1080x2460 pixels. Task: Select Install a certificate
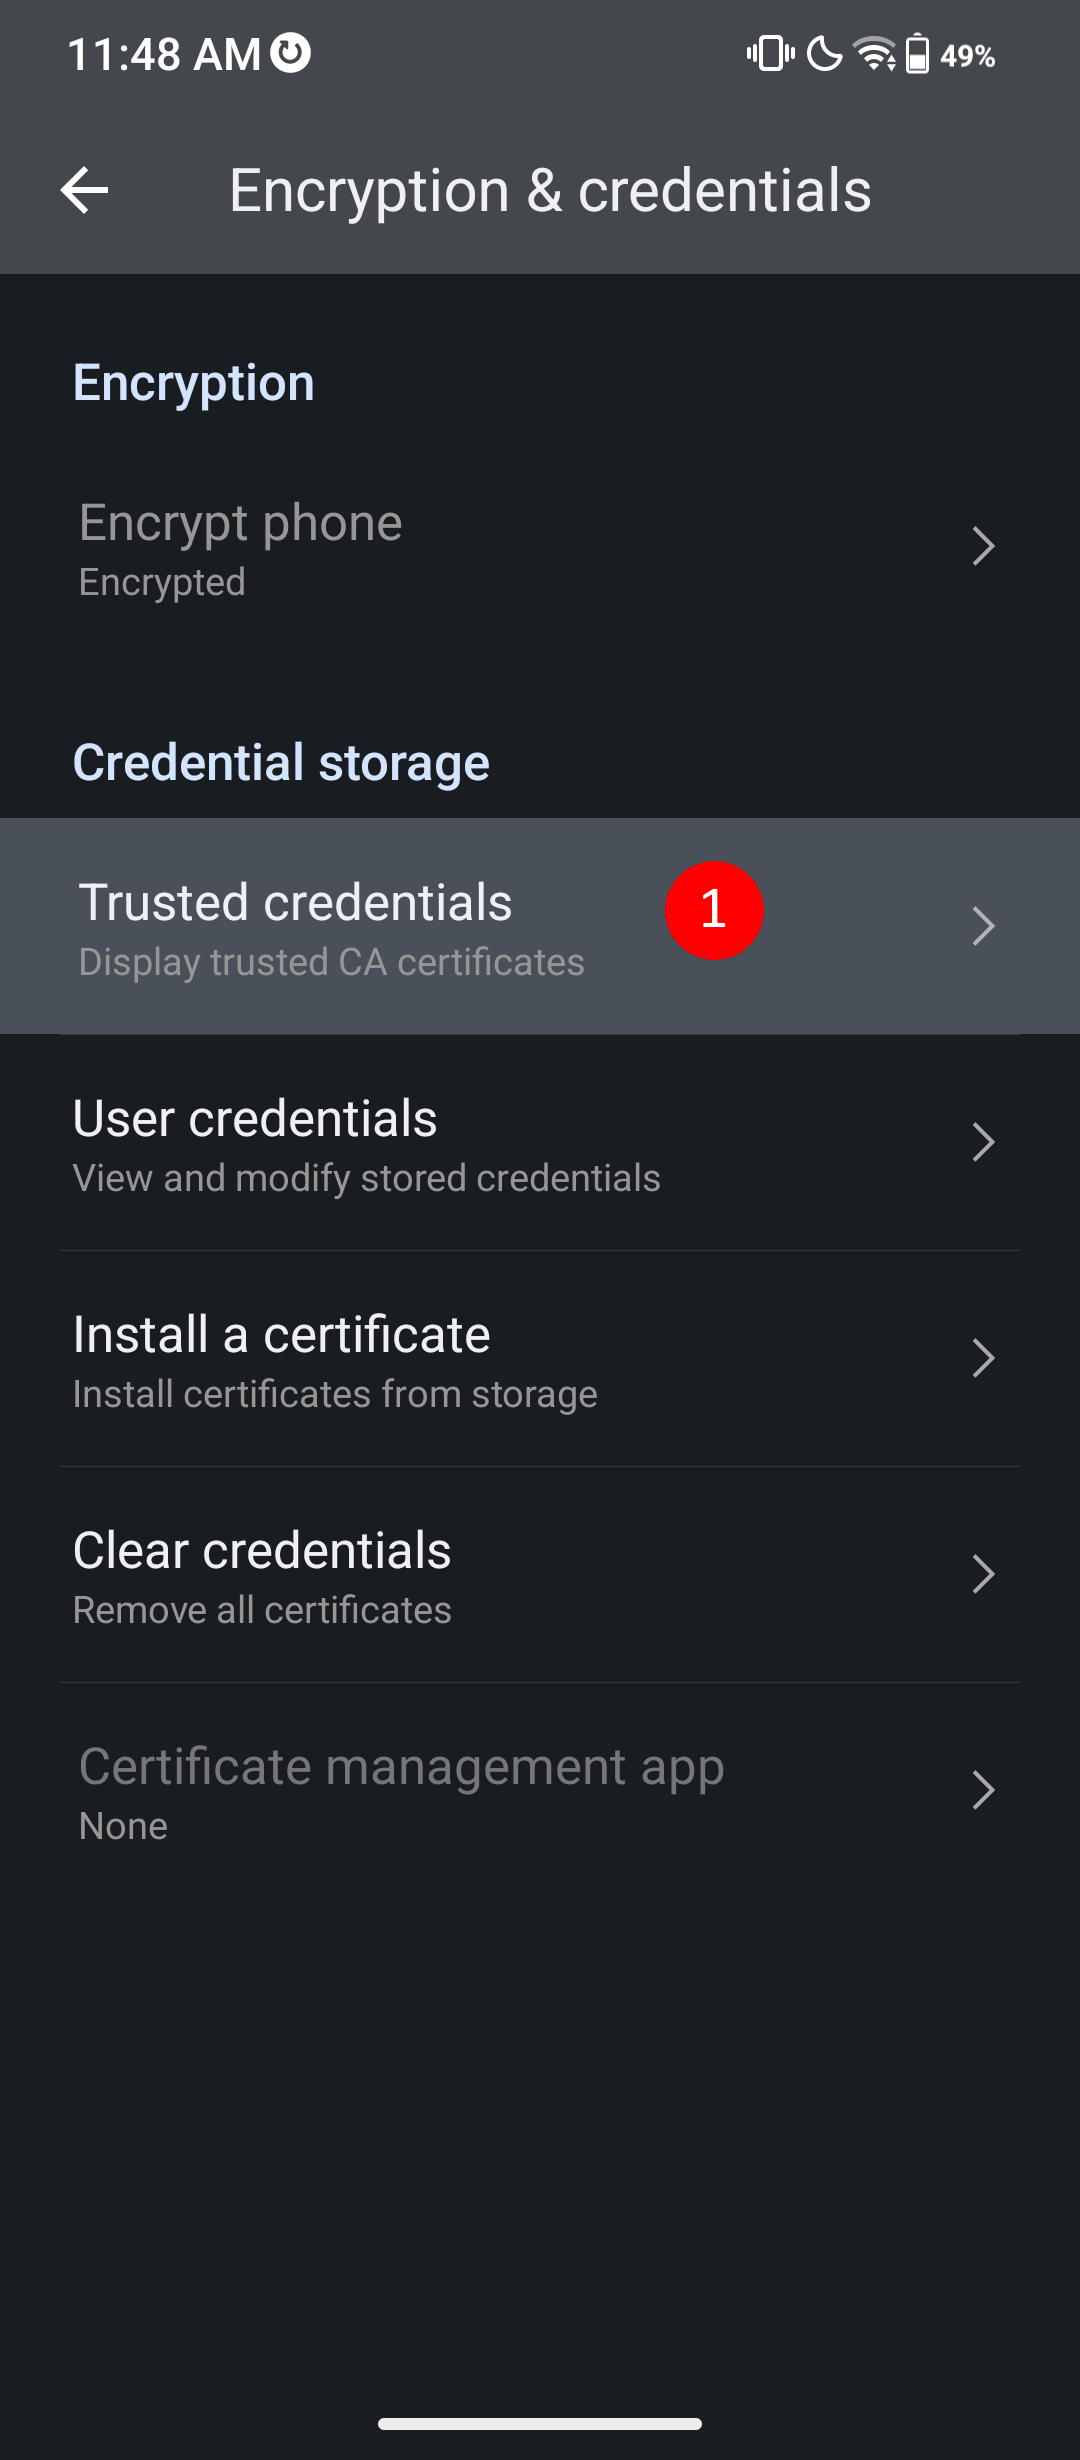click(x=540, y=1358)
